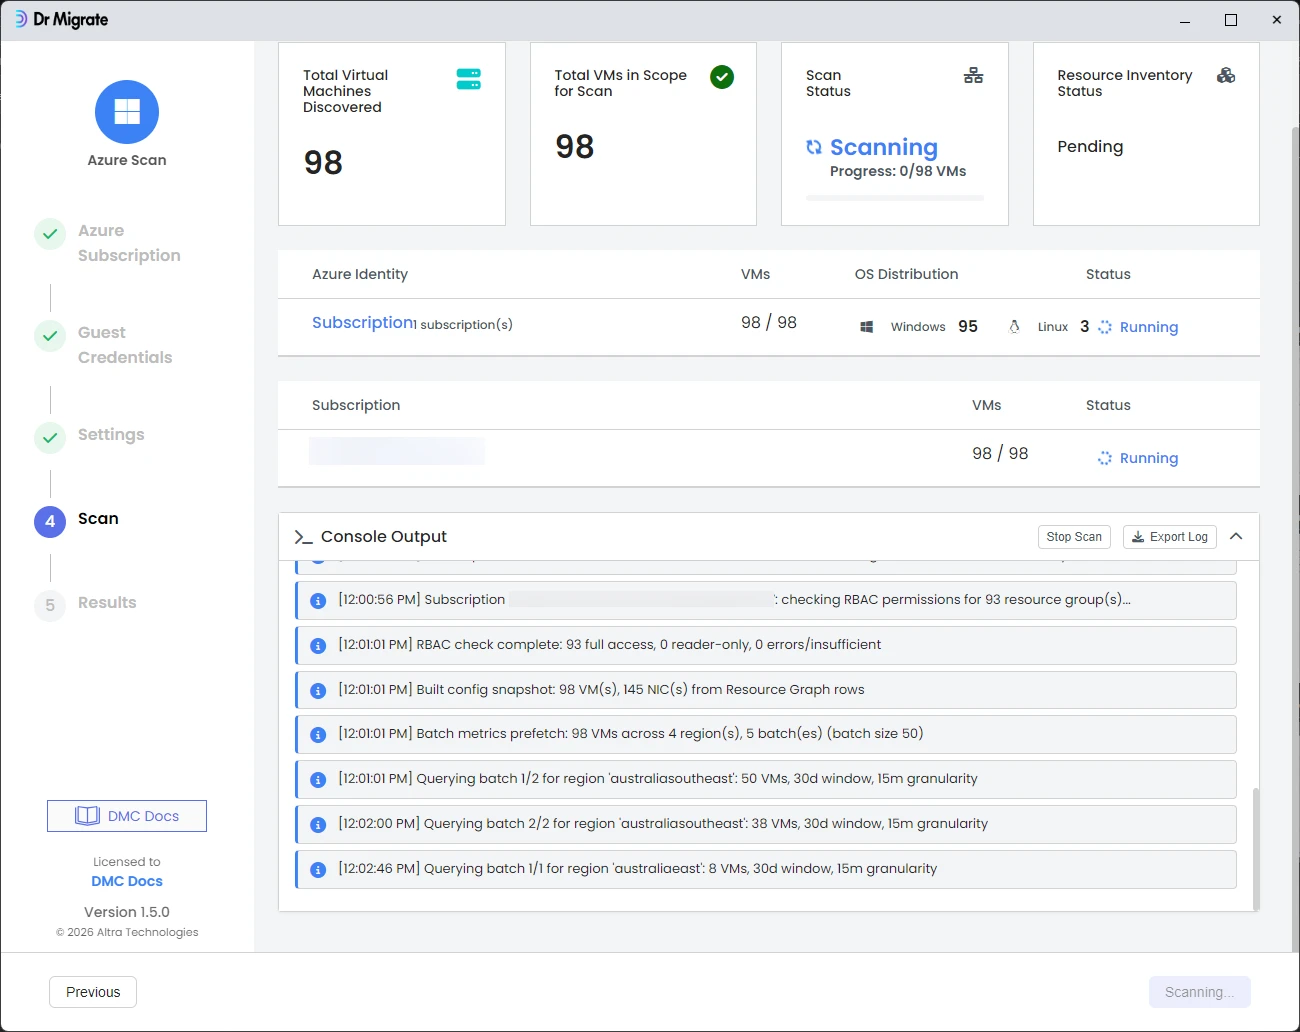
Task: Click the Version 1.5.0 label
Action: click(x=127, y=912)
